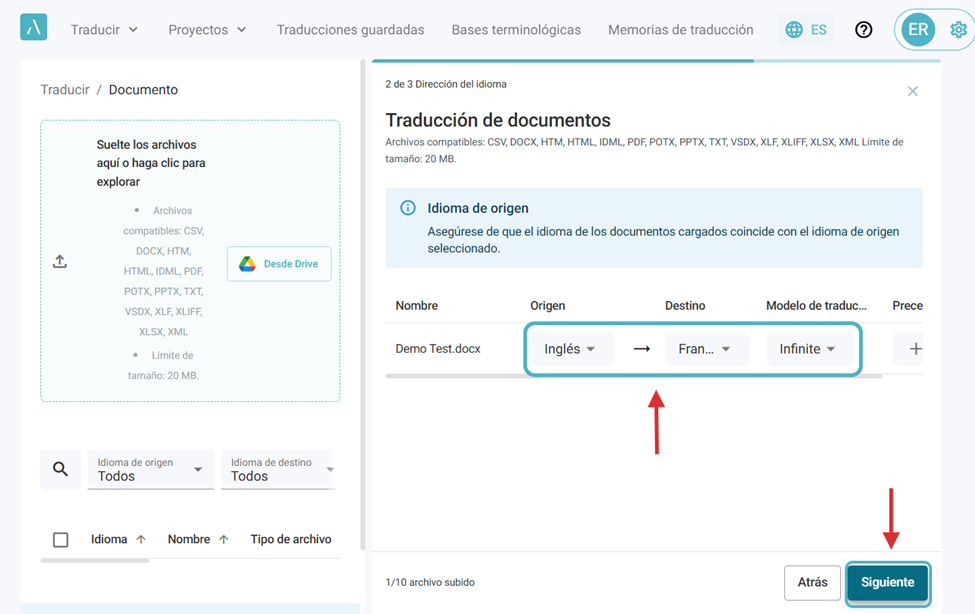The height and width of the screenshot is (614, 975).
Task: Click the app logo in top-left corner
Action: (34, 27)
